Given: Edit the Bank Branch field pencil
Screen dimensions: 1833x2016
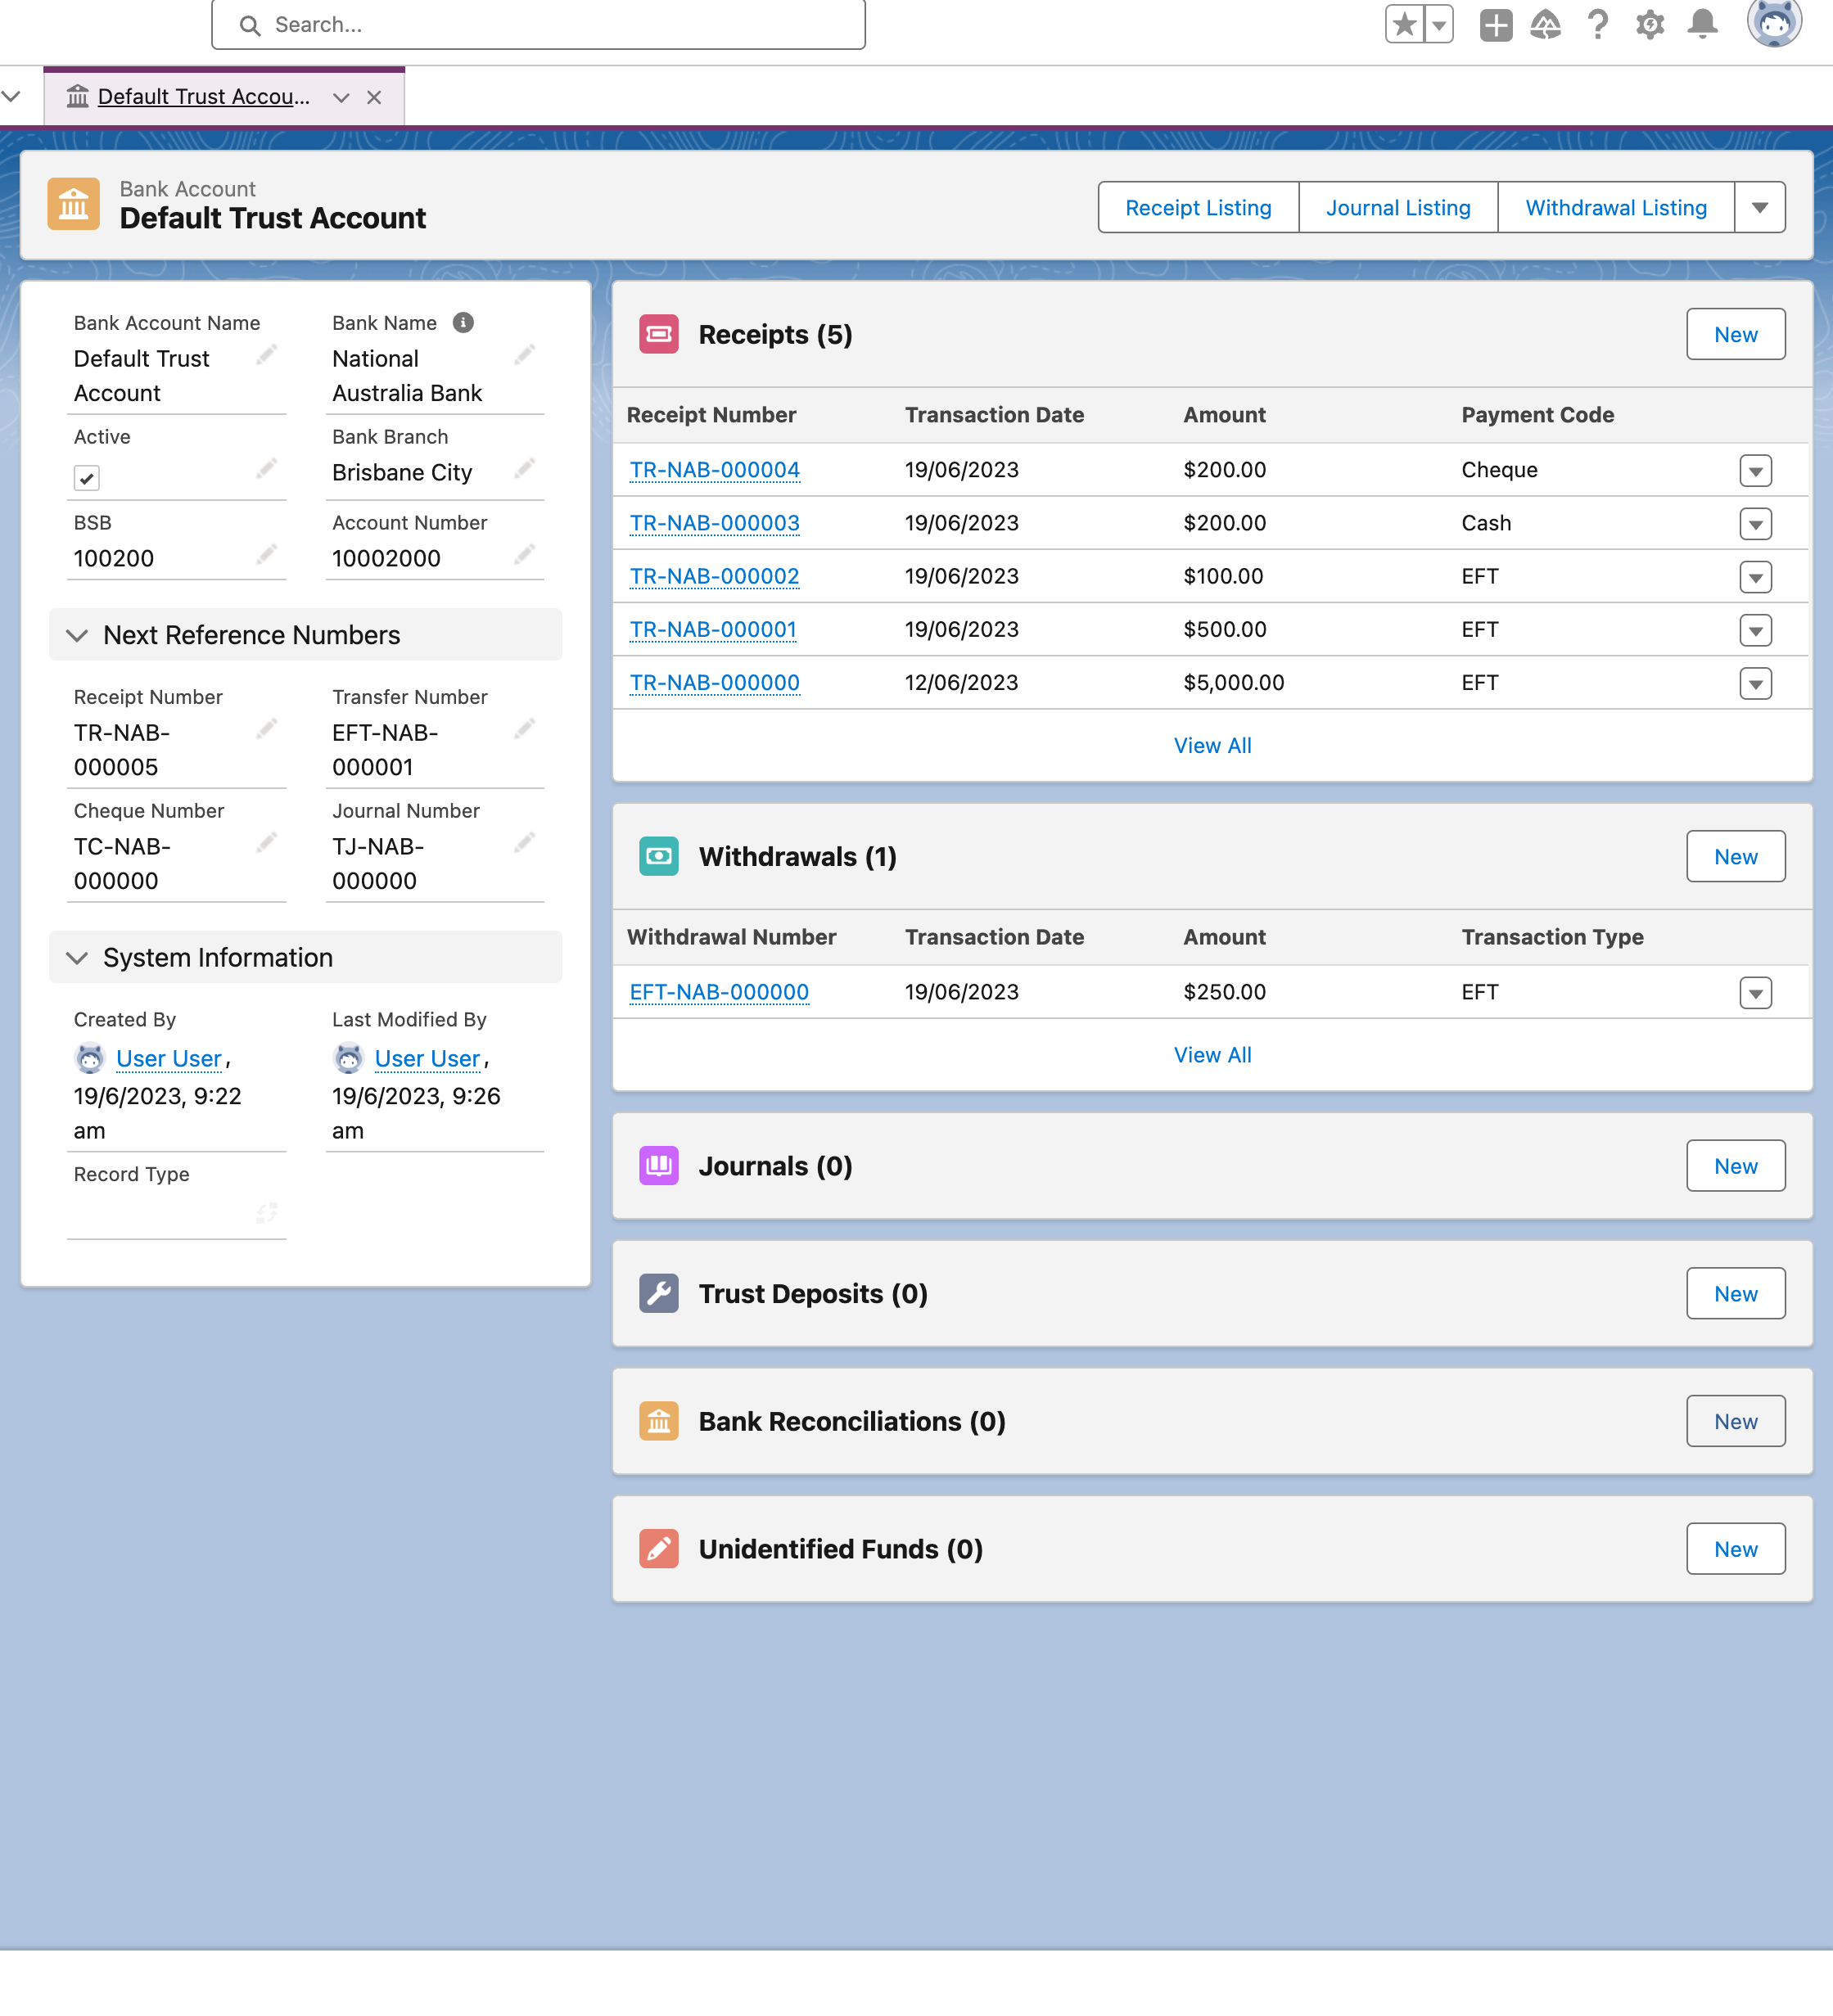Looking at the screenshot, I should [524, 469].
